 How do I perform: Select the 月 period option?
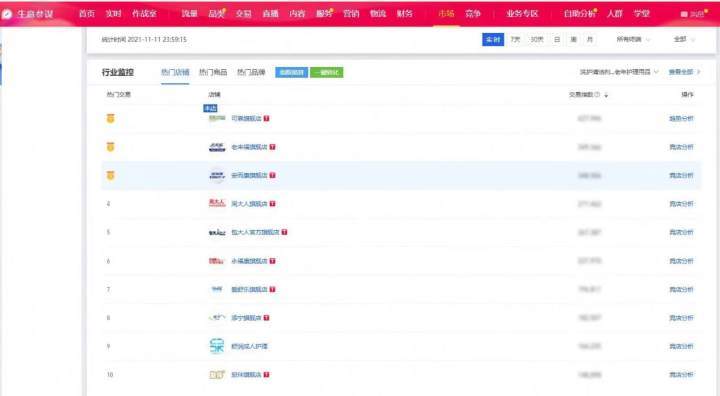click(590, 40)
